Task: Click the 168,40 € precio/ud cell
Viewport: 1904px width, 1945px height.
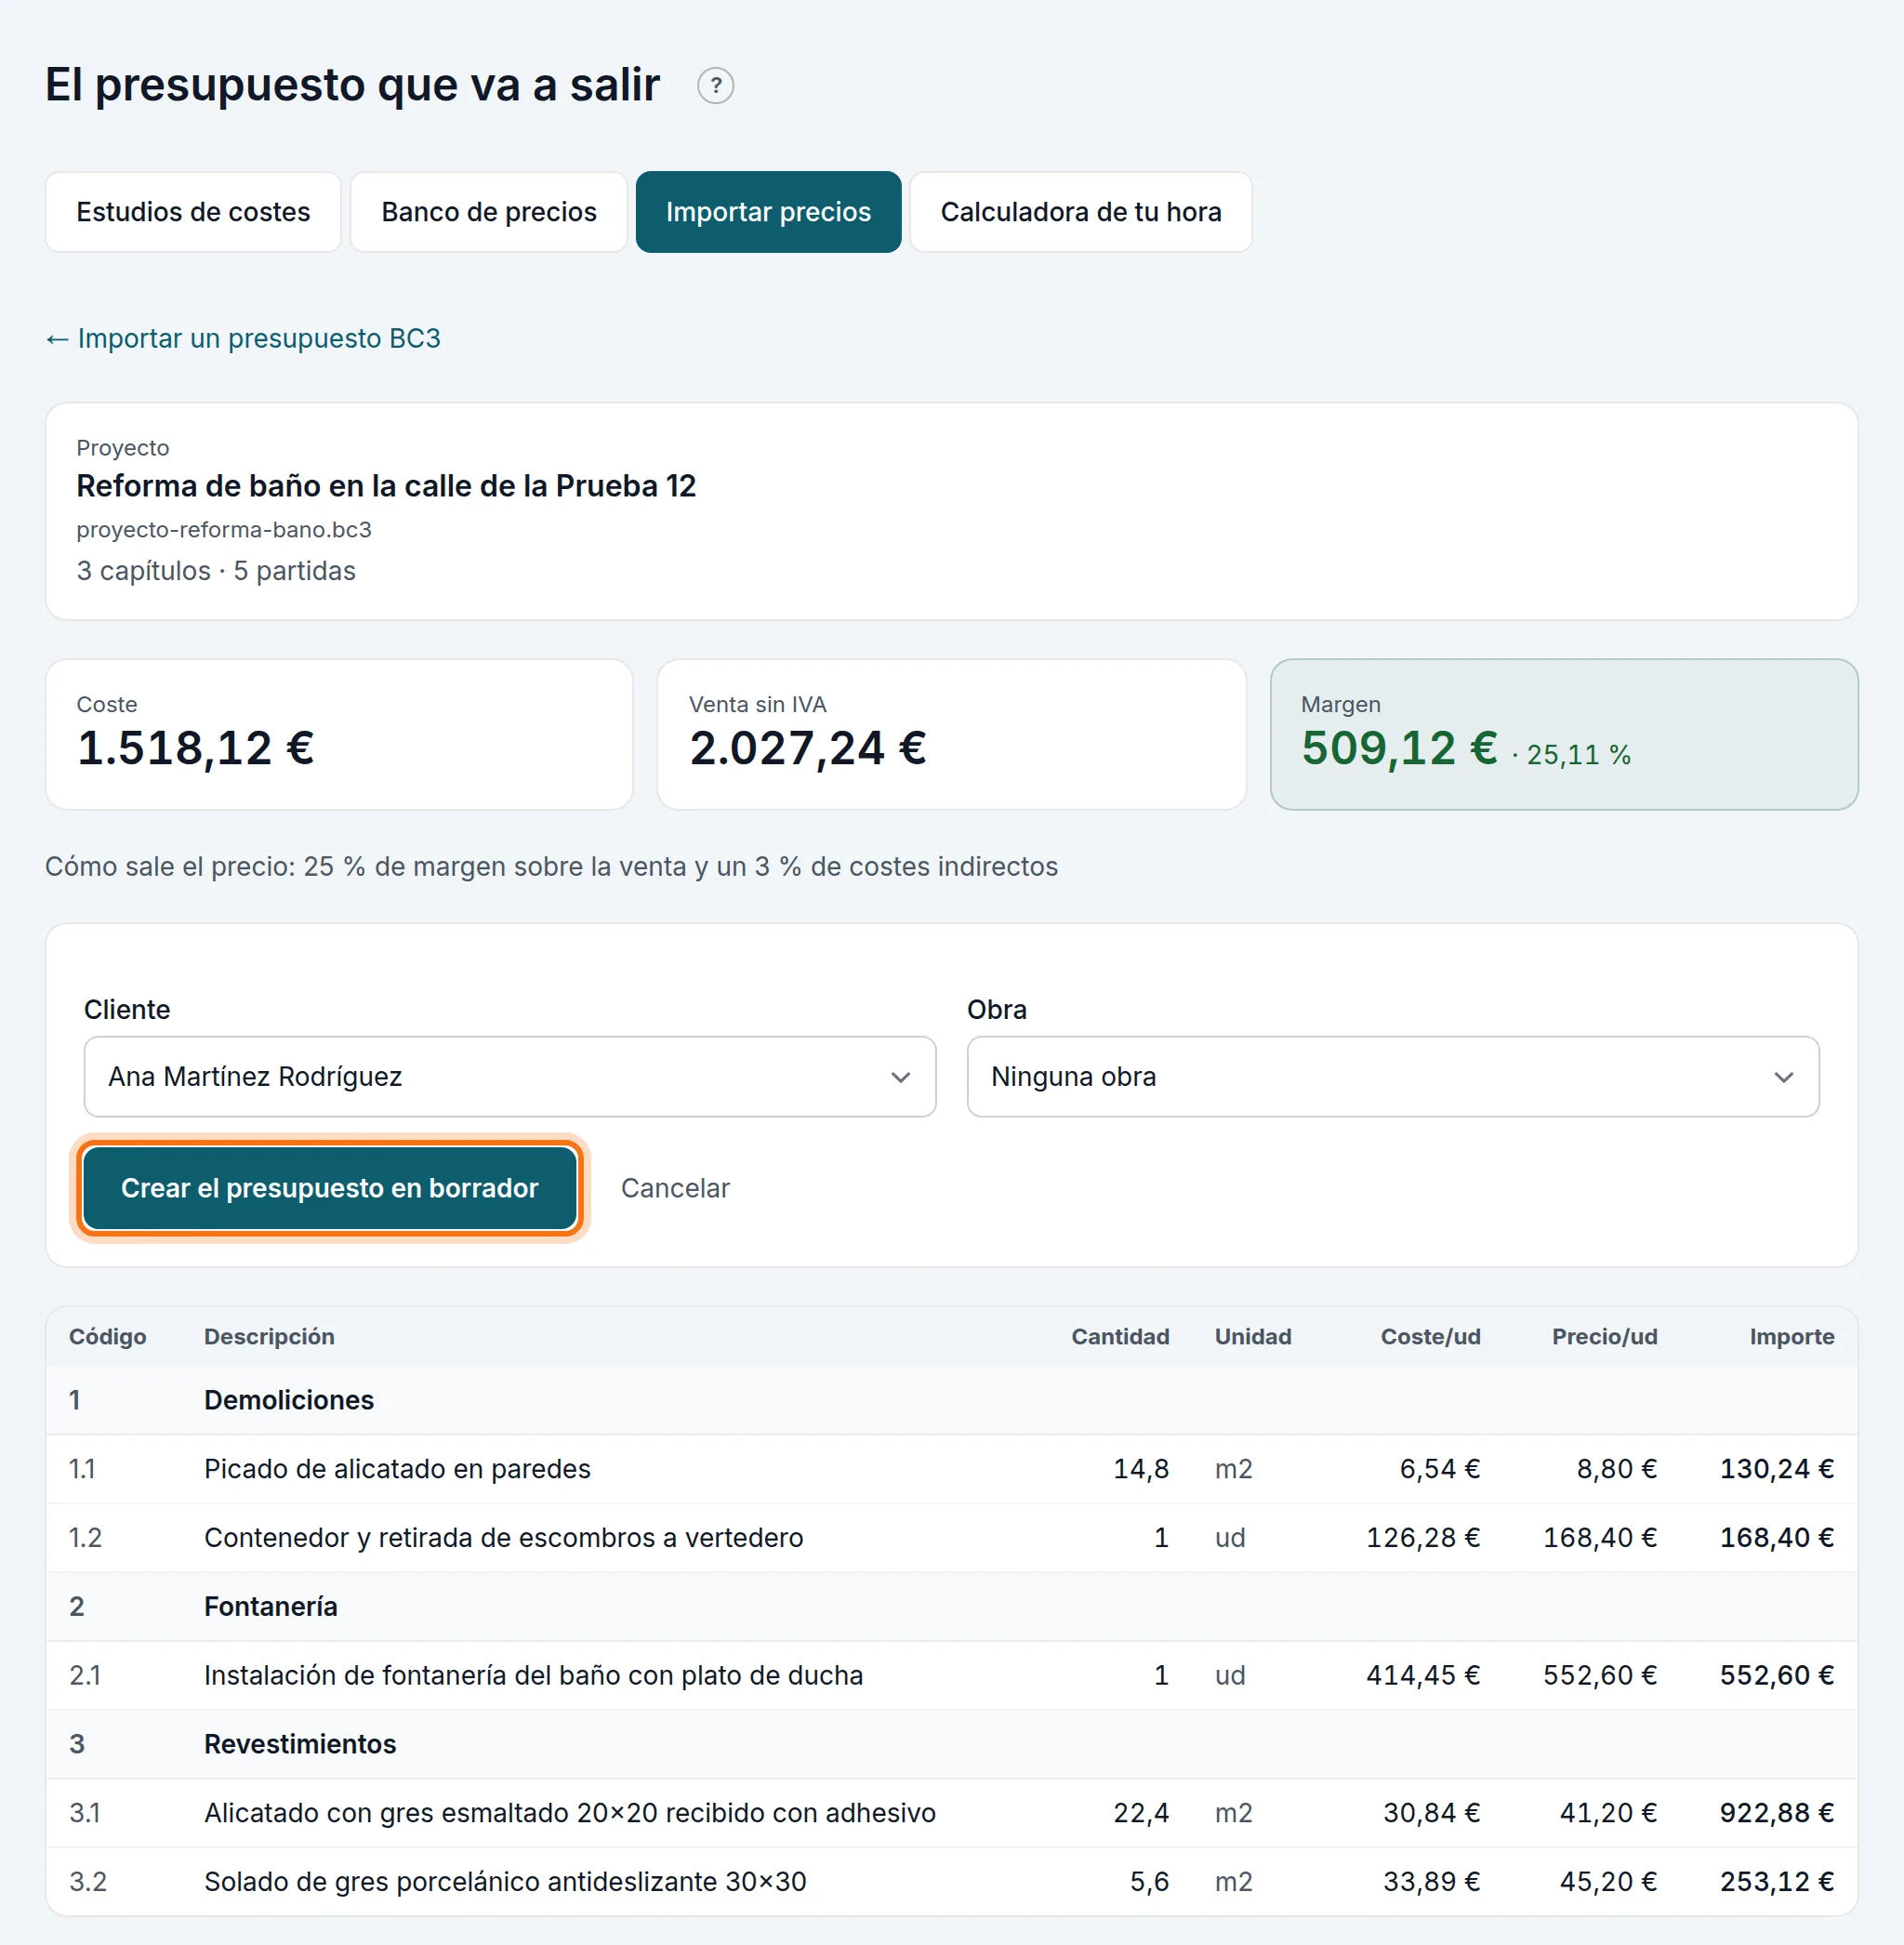Action: coord(1600,1538)
